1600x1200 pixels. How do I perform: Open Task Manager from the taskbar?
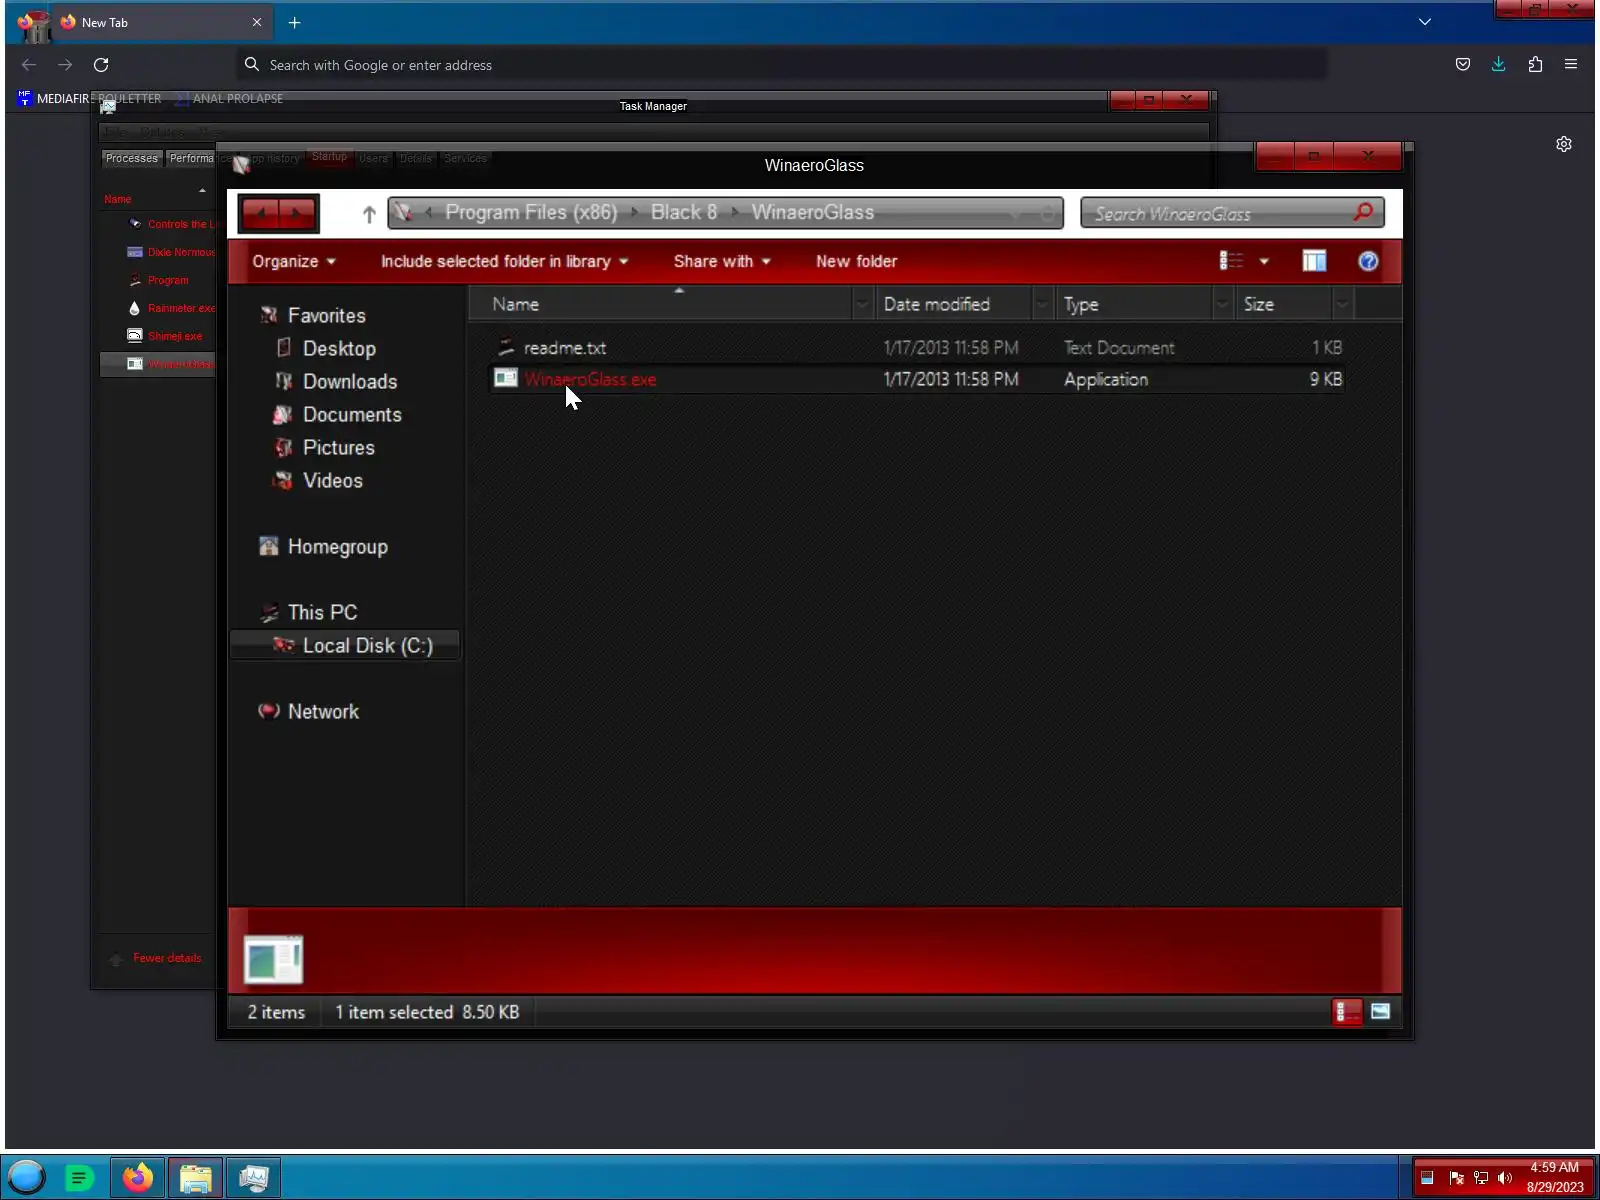[254, 1178]
